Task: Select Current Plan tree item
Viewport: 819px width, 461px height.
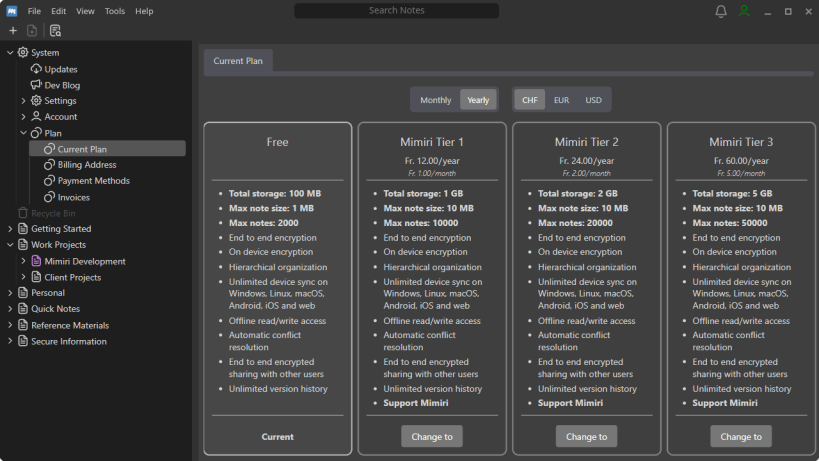Action: point(108,149)
